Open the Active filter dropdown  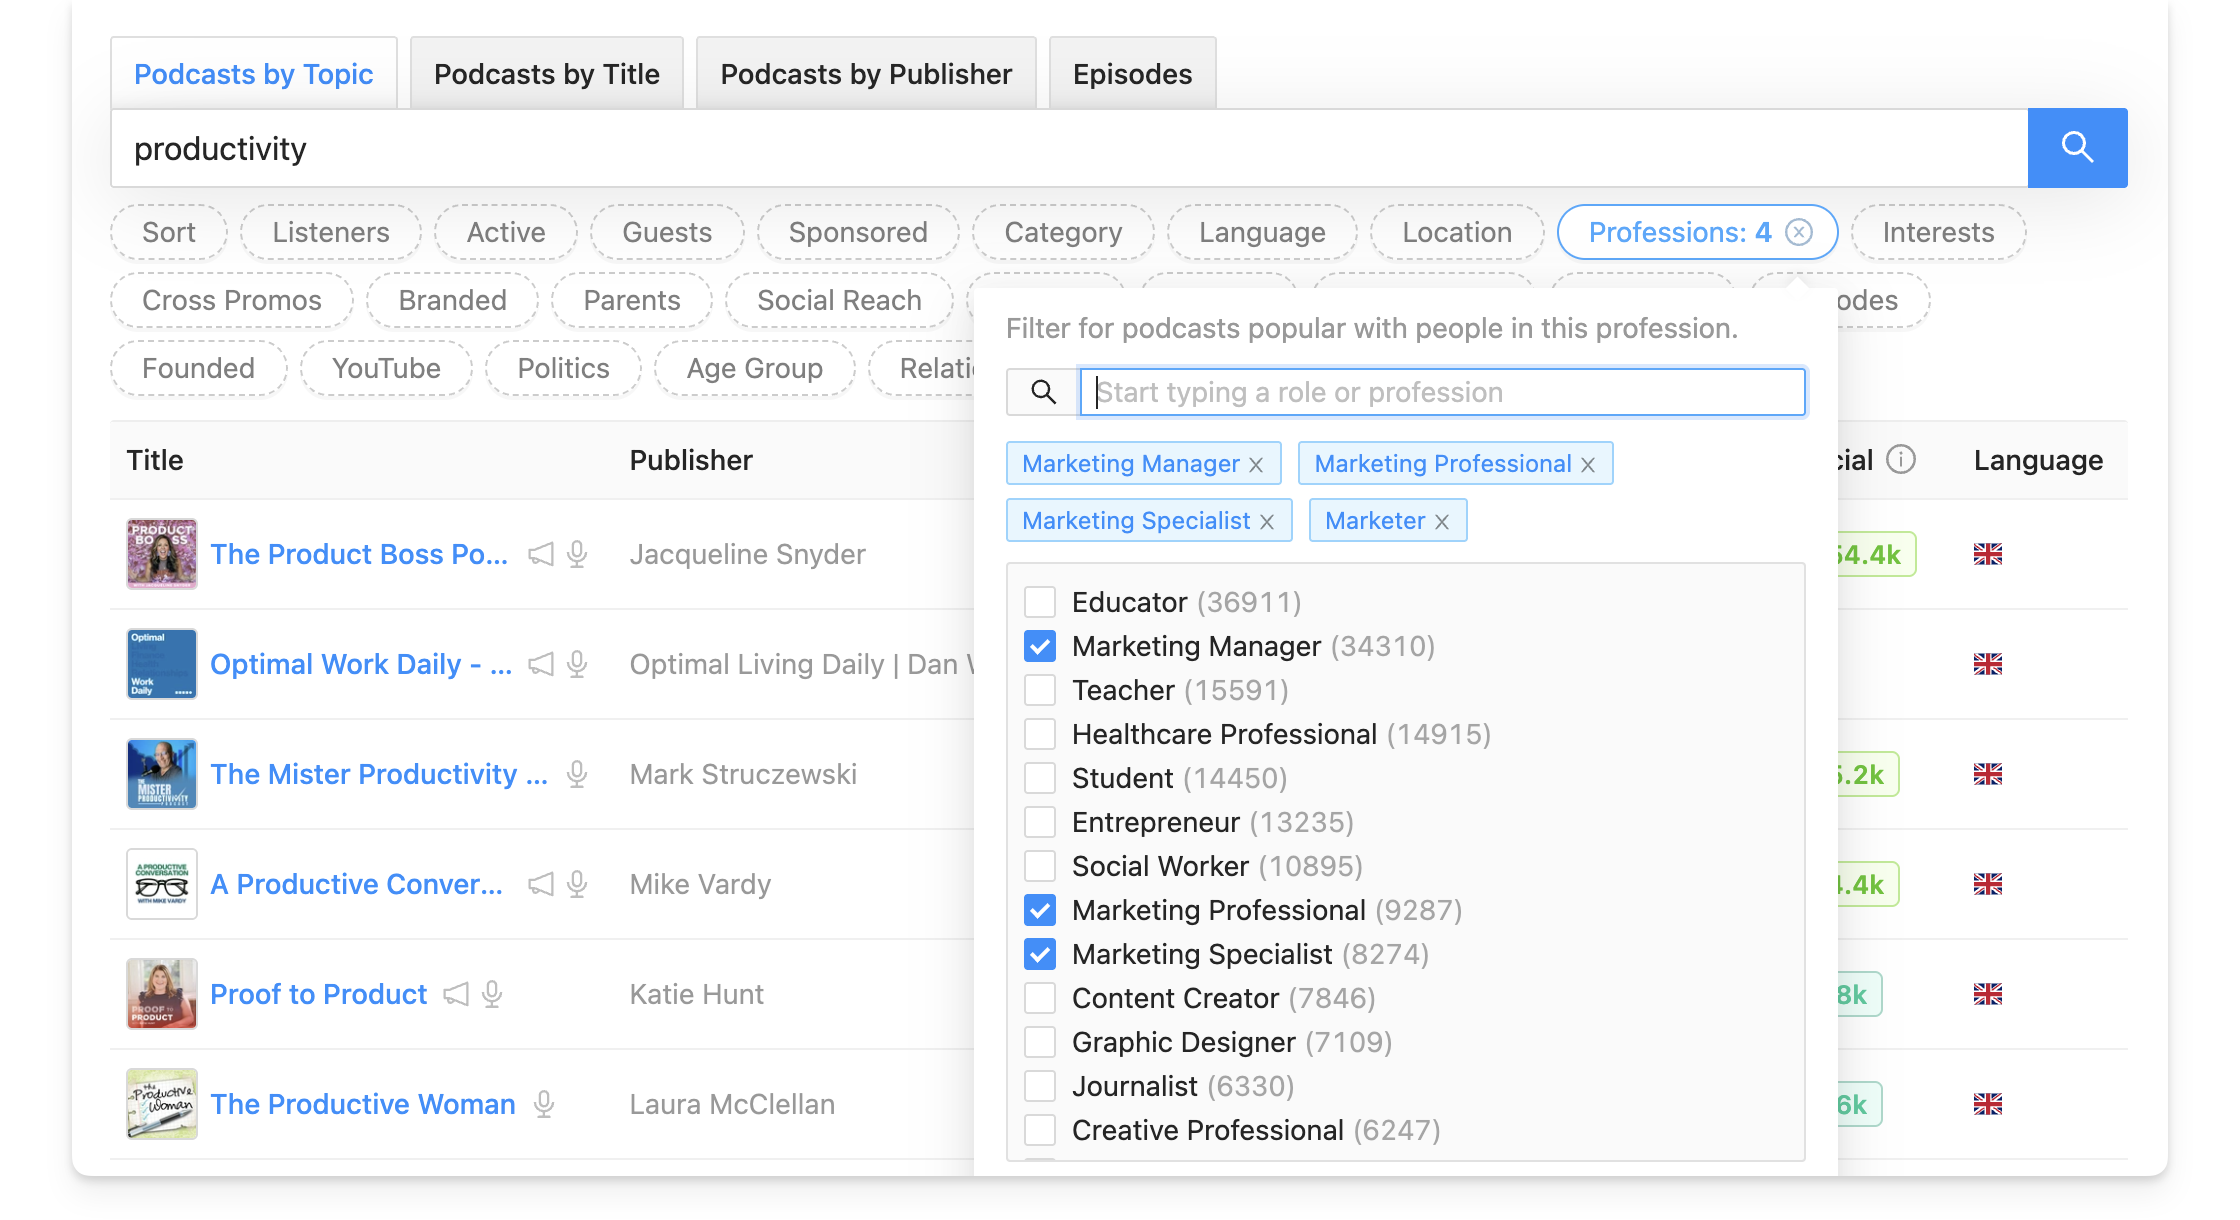tap(506, 232)
